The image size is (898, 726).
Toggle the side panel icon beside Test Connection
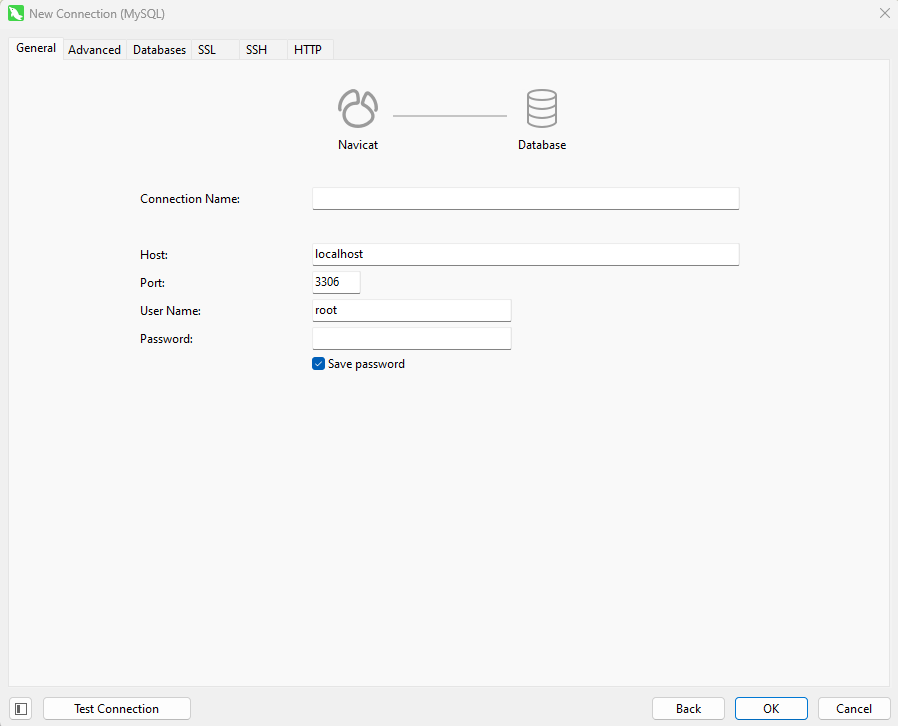coord(21,709)
